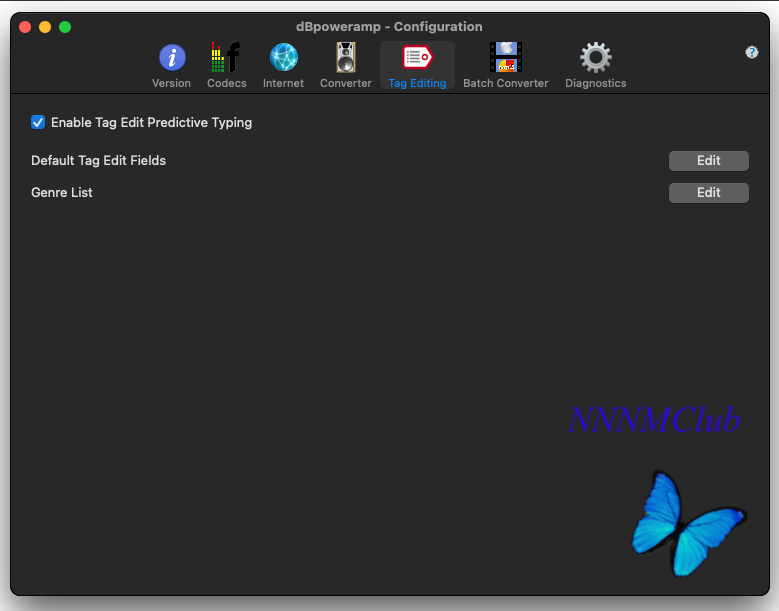Image resolution: width=779 pixels, height=611 pixels.
Task: Click the Converter tab label
Action: (x=346, y=83)
